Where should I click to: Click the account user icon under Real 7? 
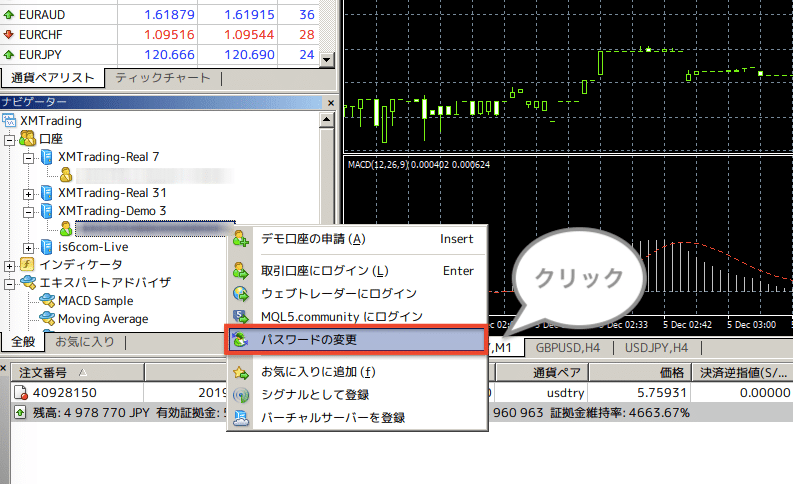66,175
